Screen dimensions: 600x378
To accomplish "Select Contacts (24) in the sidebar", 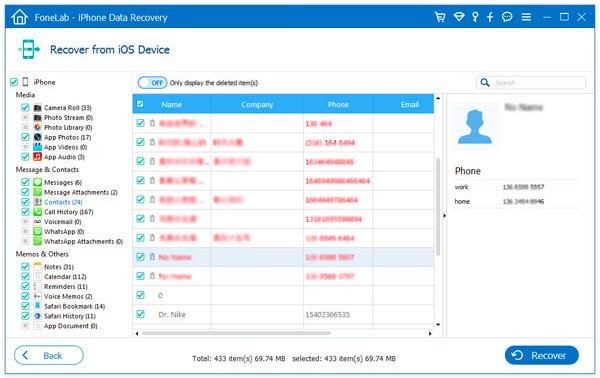I will click(63, 202).
